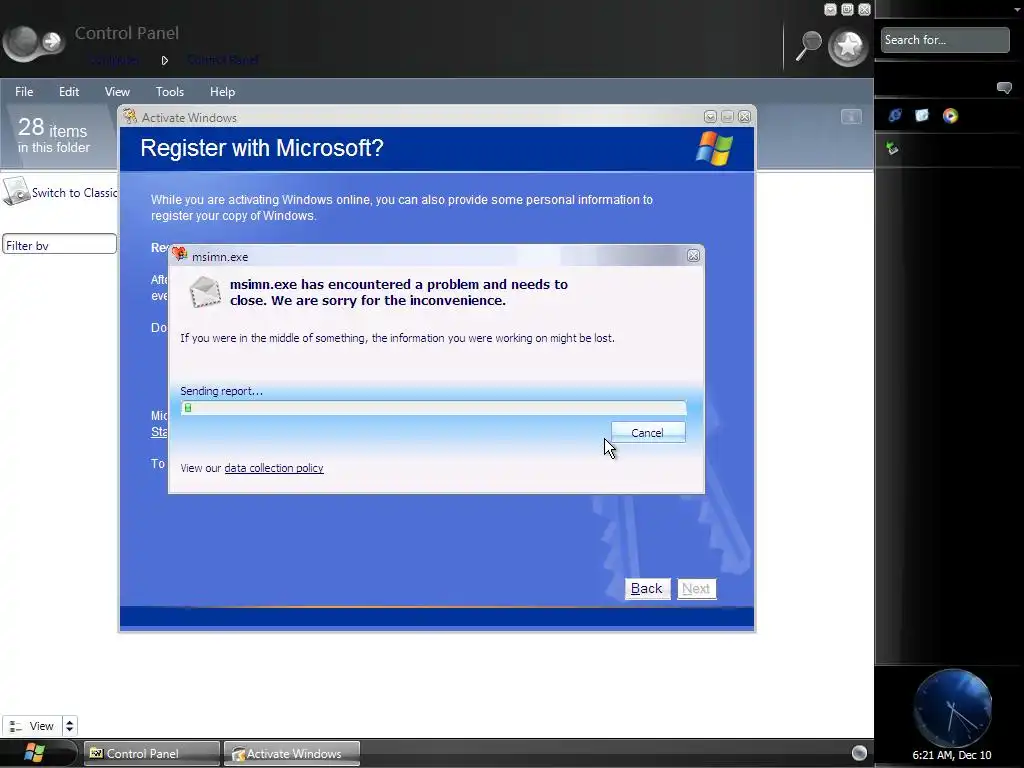Close the Activate Windows window
This screenshot has width=1024, height=768.
pyautogui.click(x=744, y=117)
